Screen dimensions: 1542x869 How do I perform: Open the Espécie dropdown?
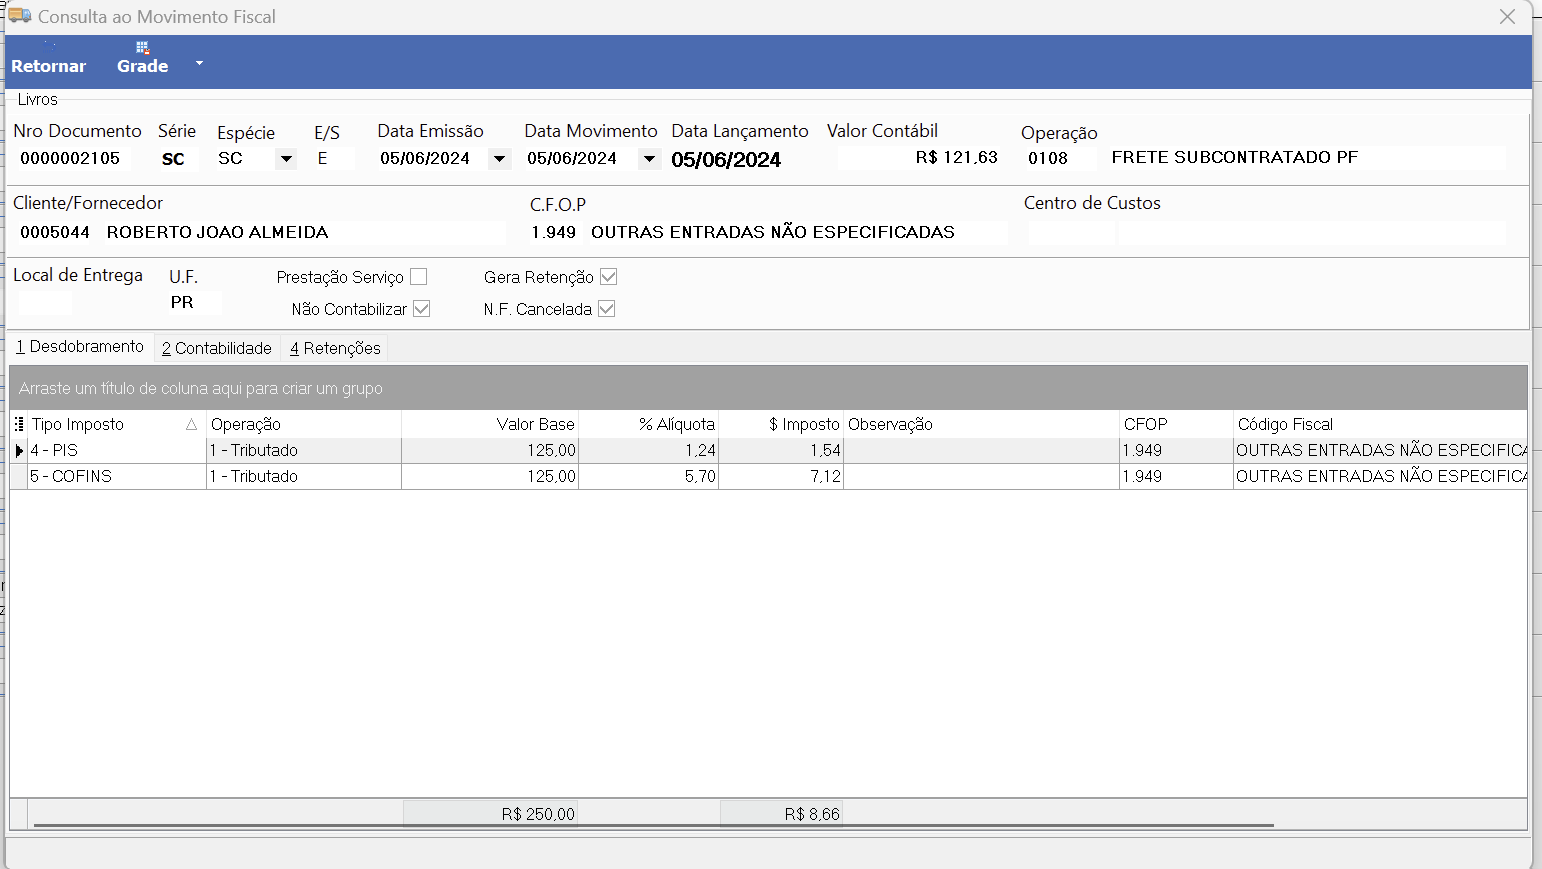286,159
